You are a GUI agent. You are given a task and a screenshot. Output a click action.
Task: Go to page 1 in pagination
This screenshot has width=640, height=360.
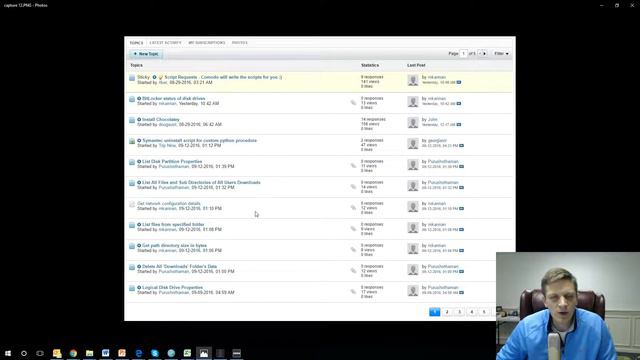pos(435,312)
